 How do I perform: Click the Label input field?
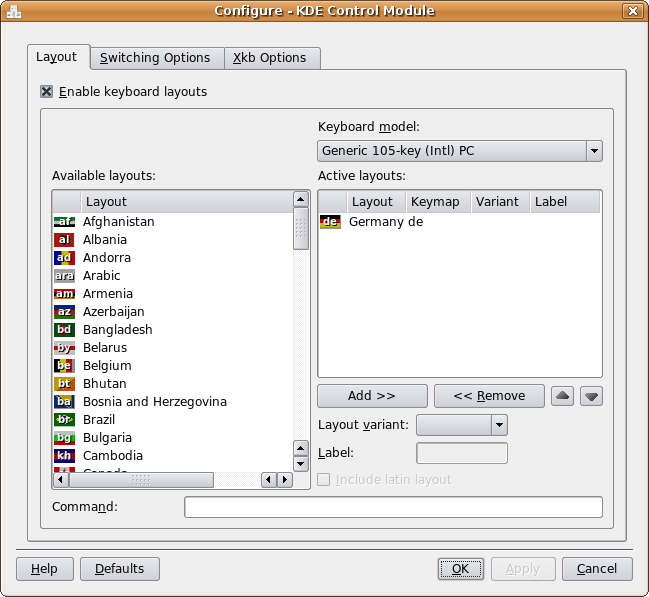tap(462, 453)
